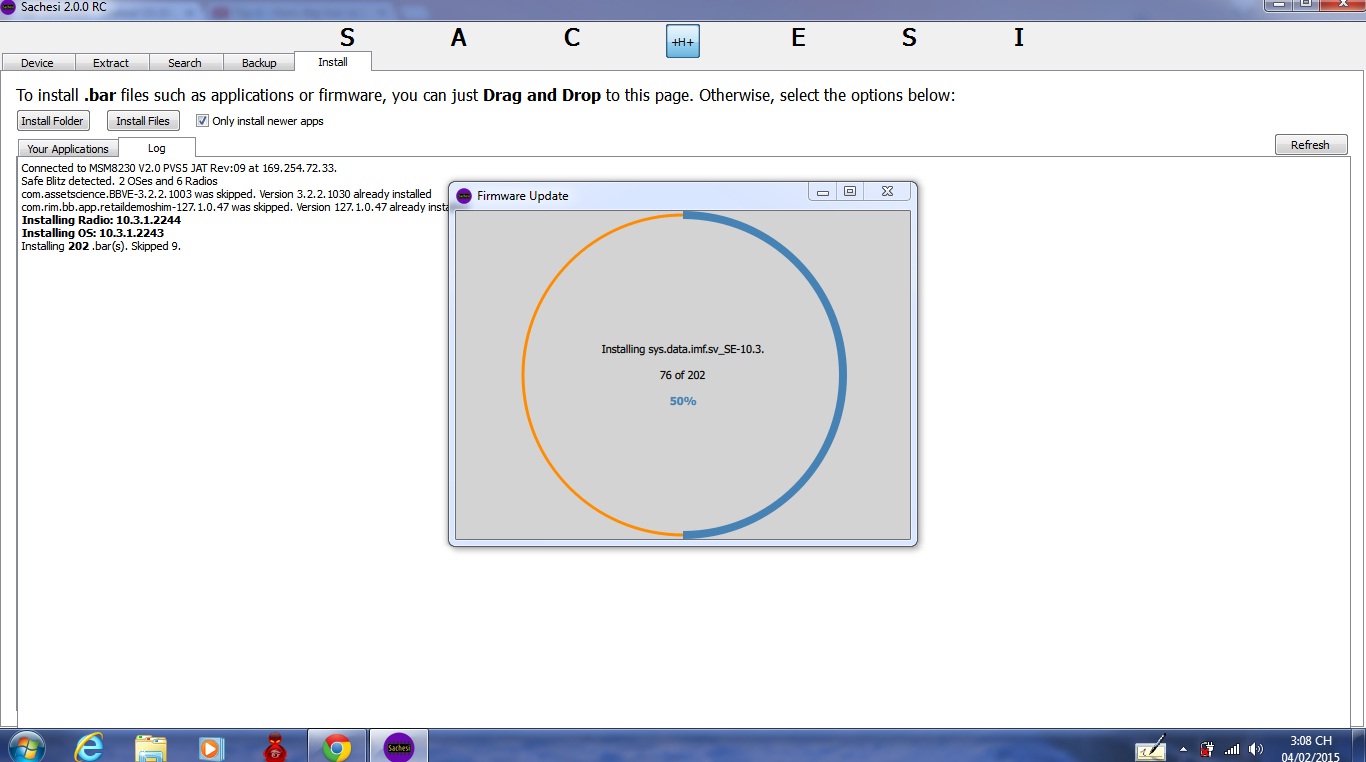
Task: Click the red figure icon in taskbar
Action: (x=275, y=746)
